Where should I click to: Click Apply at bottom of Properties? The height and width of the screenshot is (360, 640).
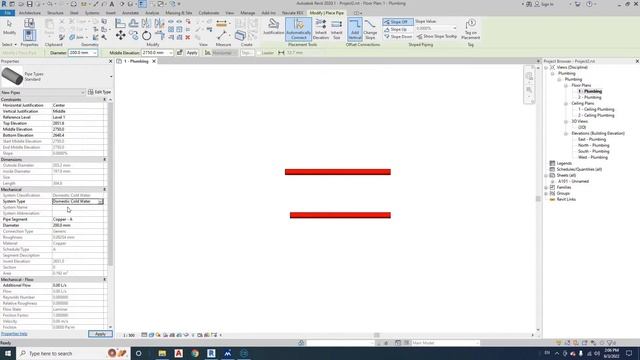coord(100,334)
